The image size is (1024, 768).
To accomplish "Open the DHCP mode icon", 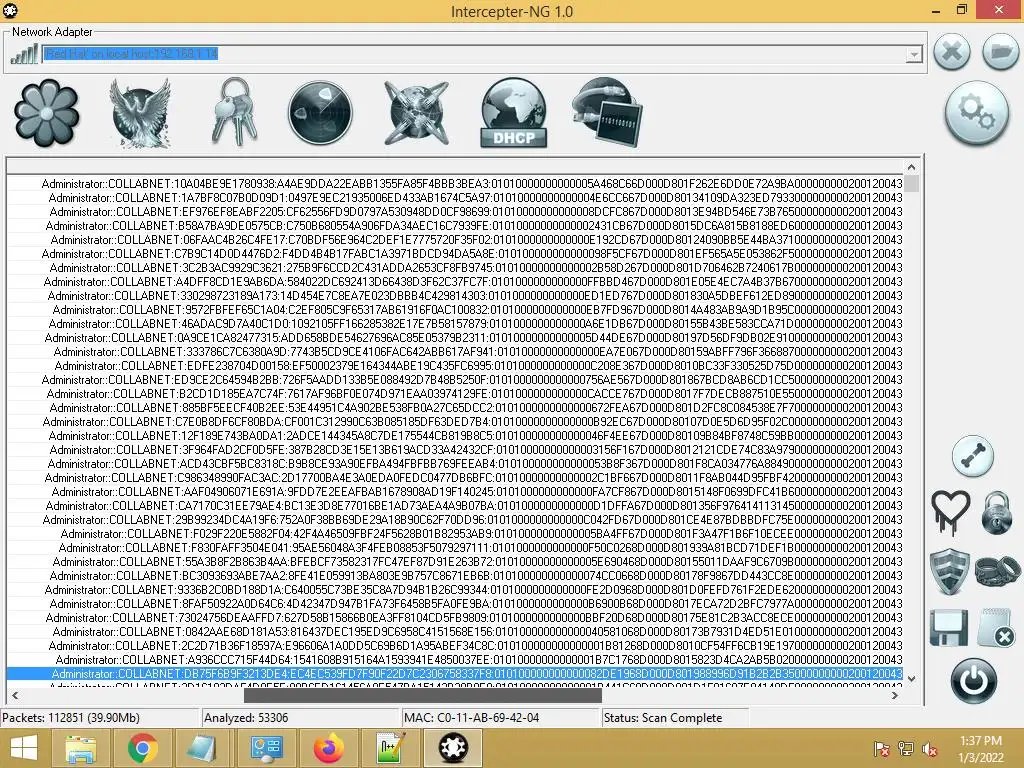I will click(513, 112).
